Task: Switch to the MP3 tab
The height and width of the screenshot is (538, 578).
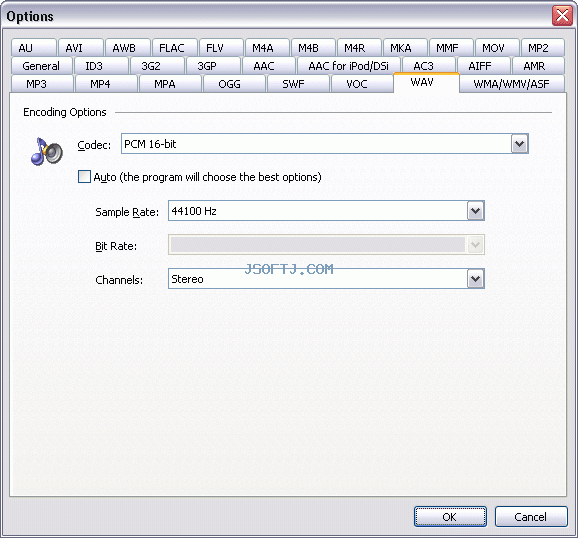Action: 42,84
